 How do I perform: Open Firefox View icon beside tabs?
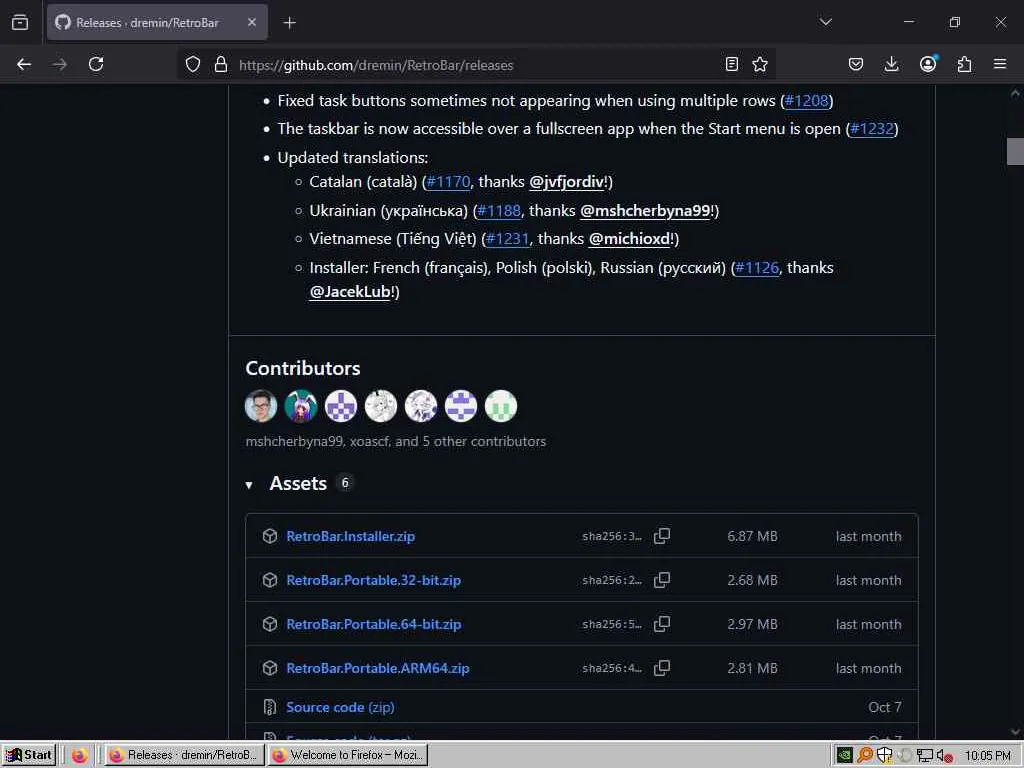20,22
